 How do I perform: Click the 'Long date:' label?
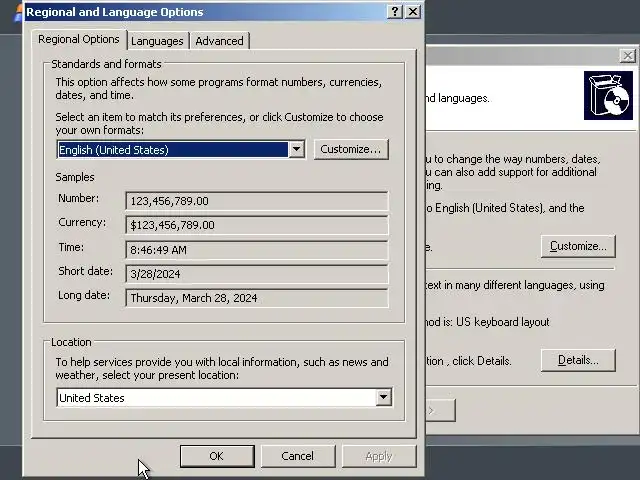point(84,295)
